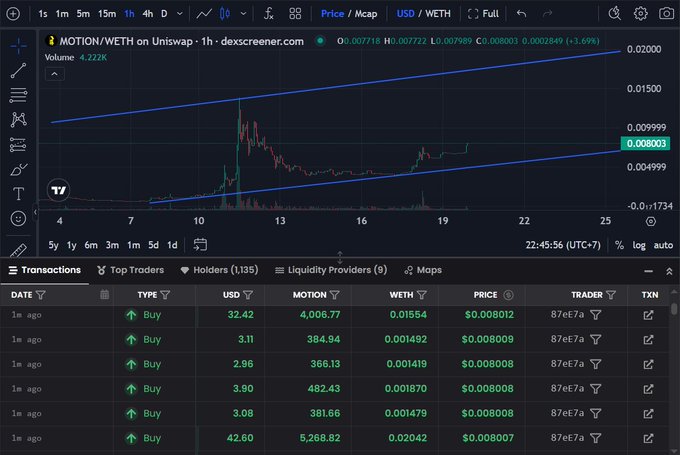The height and width of the screenshot is (455, 680).
Task: Open the indicators fx menu
Action: pos(268,14)
